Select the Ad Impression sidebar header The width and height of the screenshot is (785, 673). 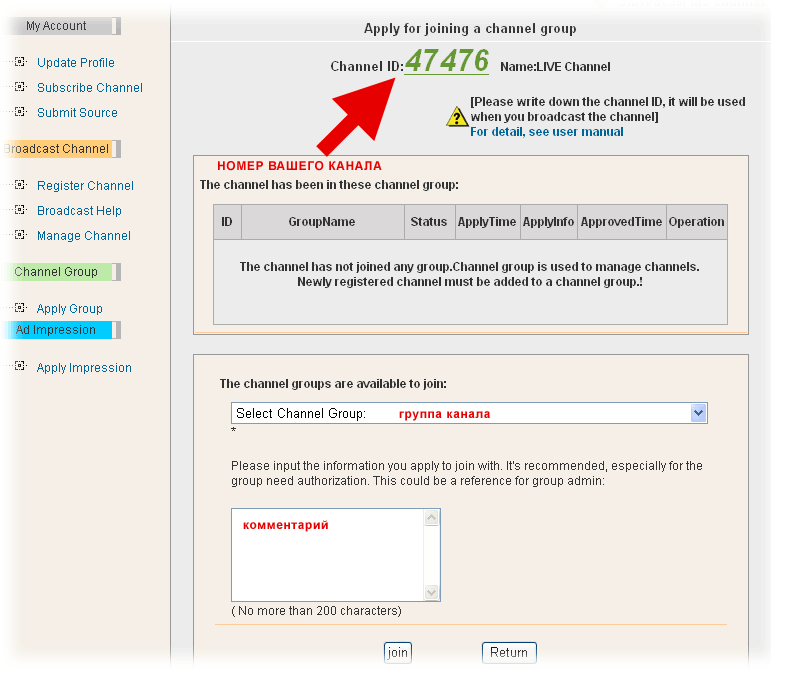60,330
